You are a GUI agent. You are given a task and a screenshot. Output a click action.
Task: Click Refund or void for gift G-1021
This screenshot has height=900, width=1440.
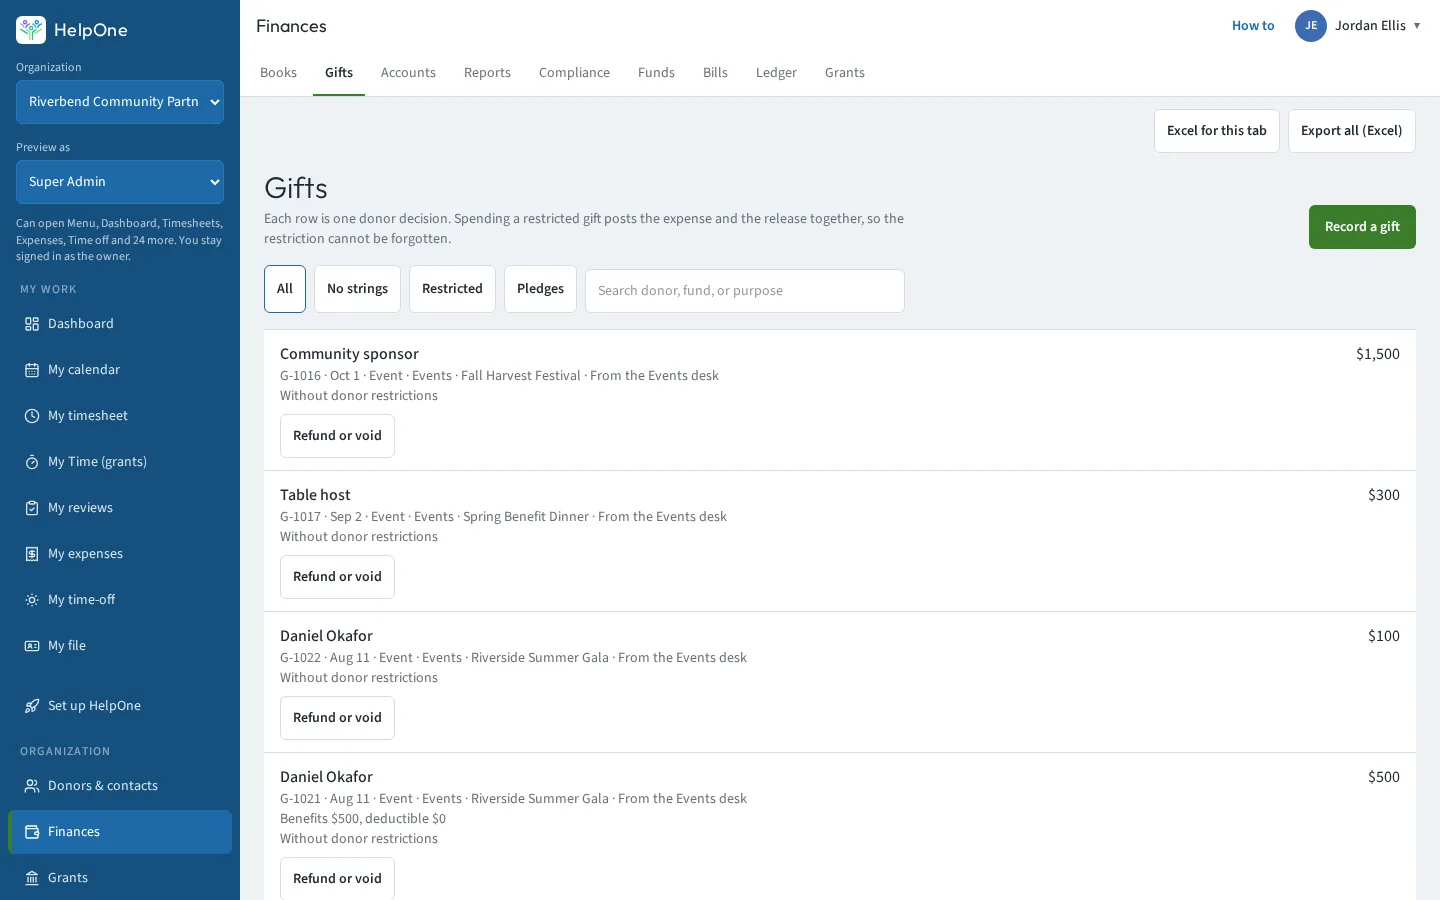coord(337,879)
